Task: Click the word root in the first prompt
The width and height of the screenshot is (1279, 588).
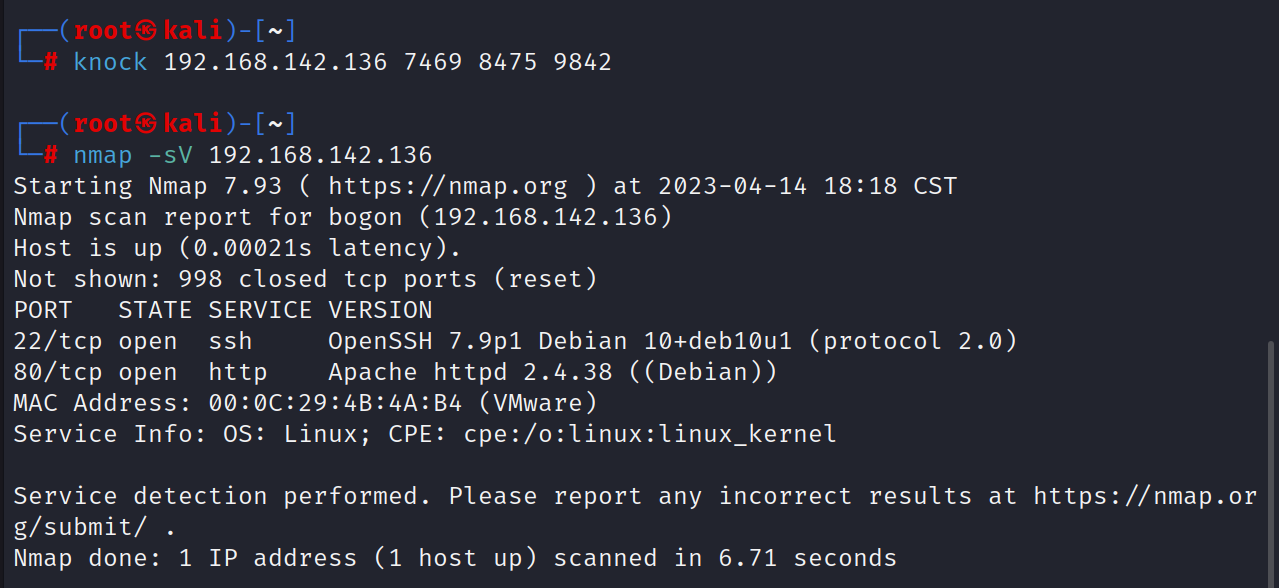Action: click(103, 31)
